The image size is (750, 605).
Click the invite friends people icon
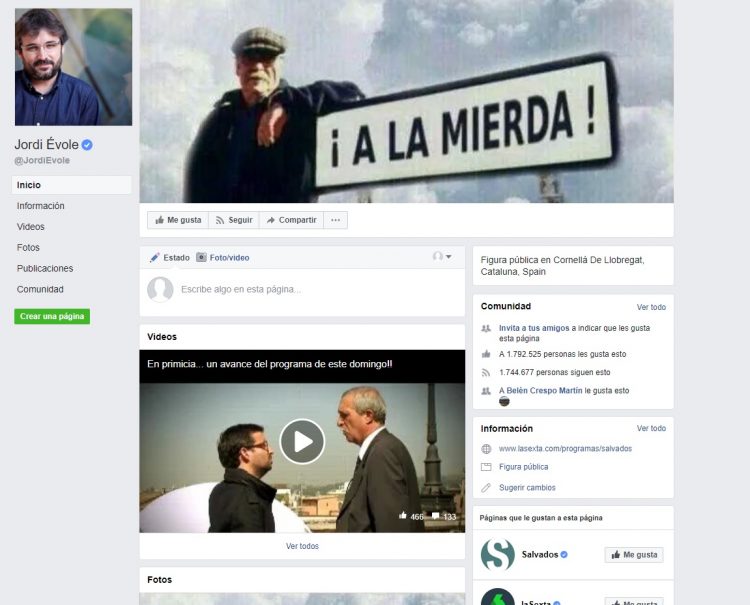[486, 329]
